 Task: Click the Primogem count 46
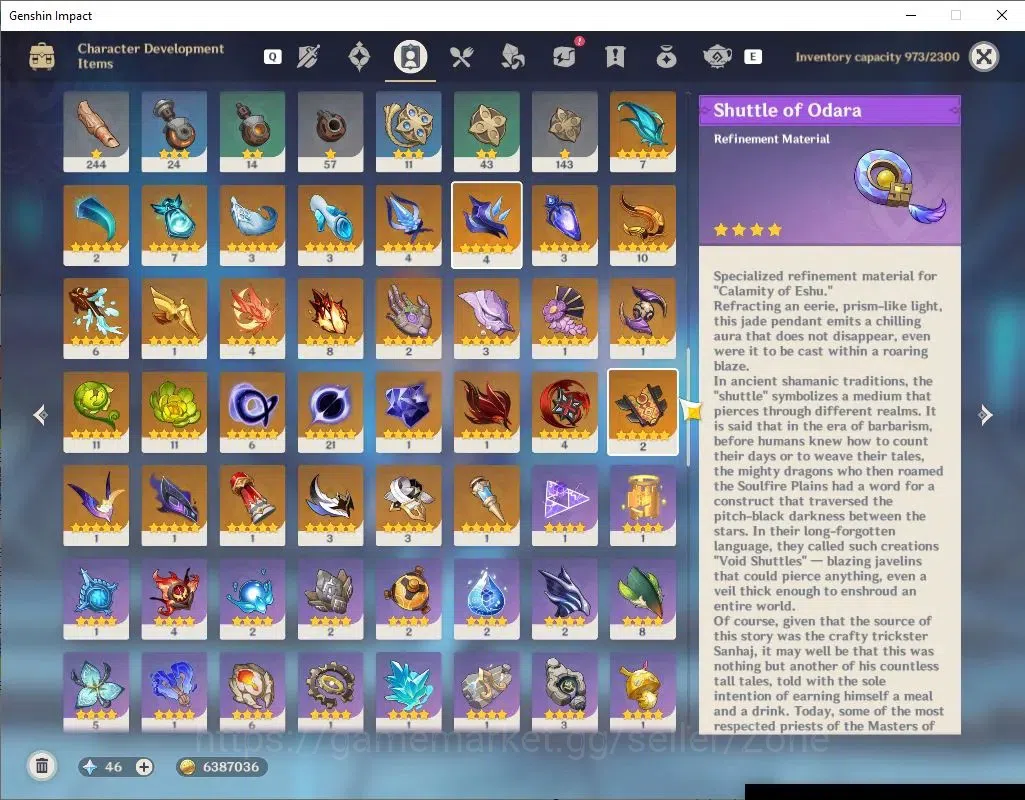click(113, 767)
